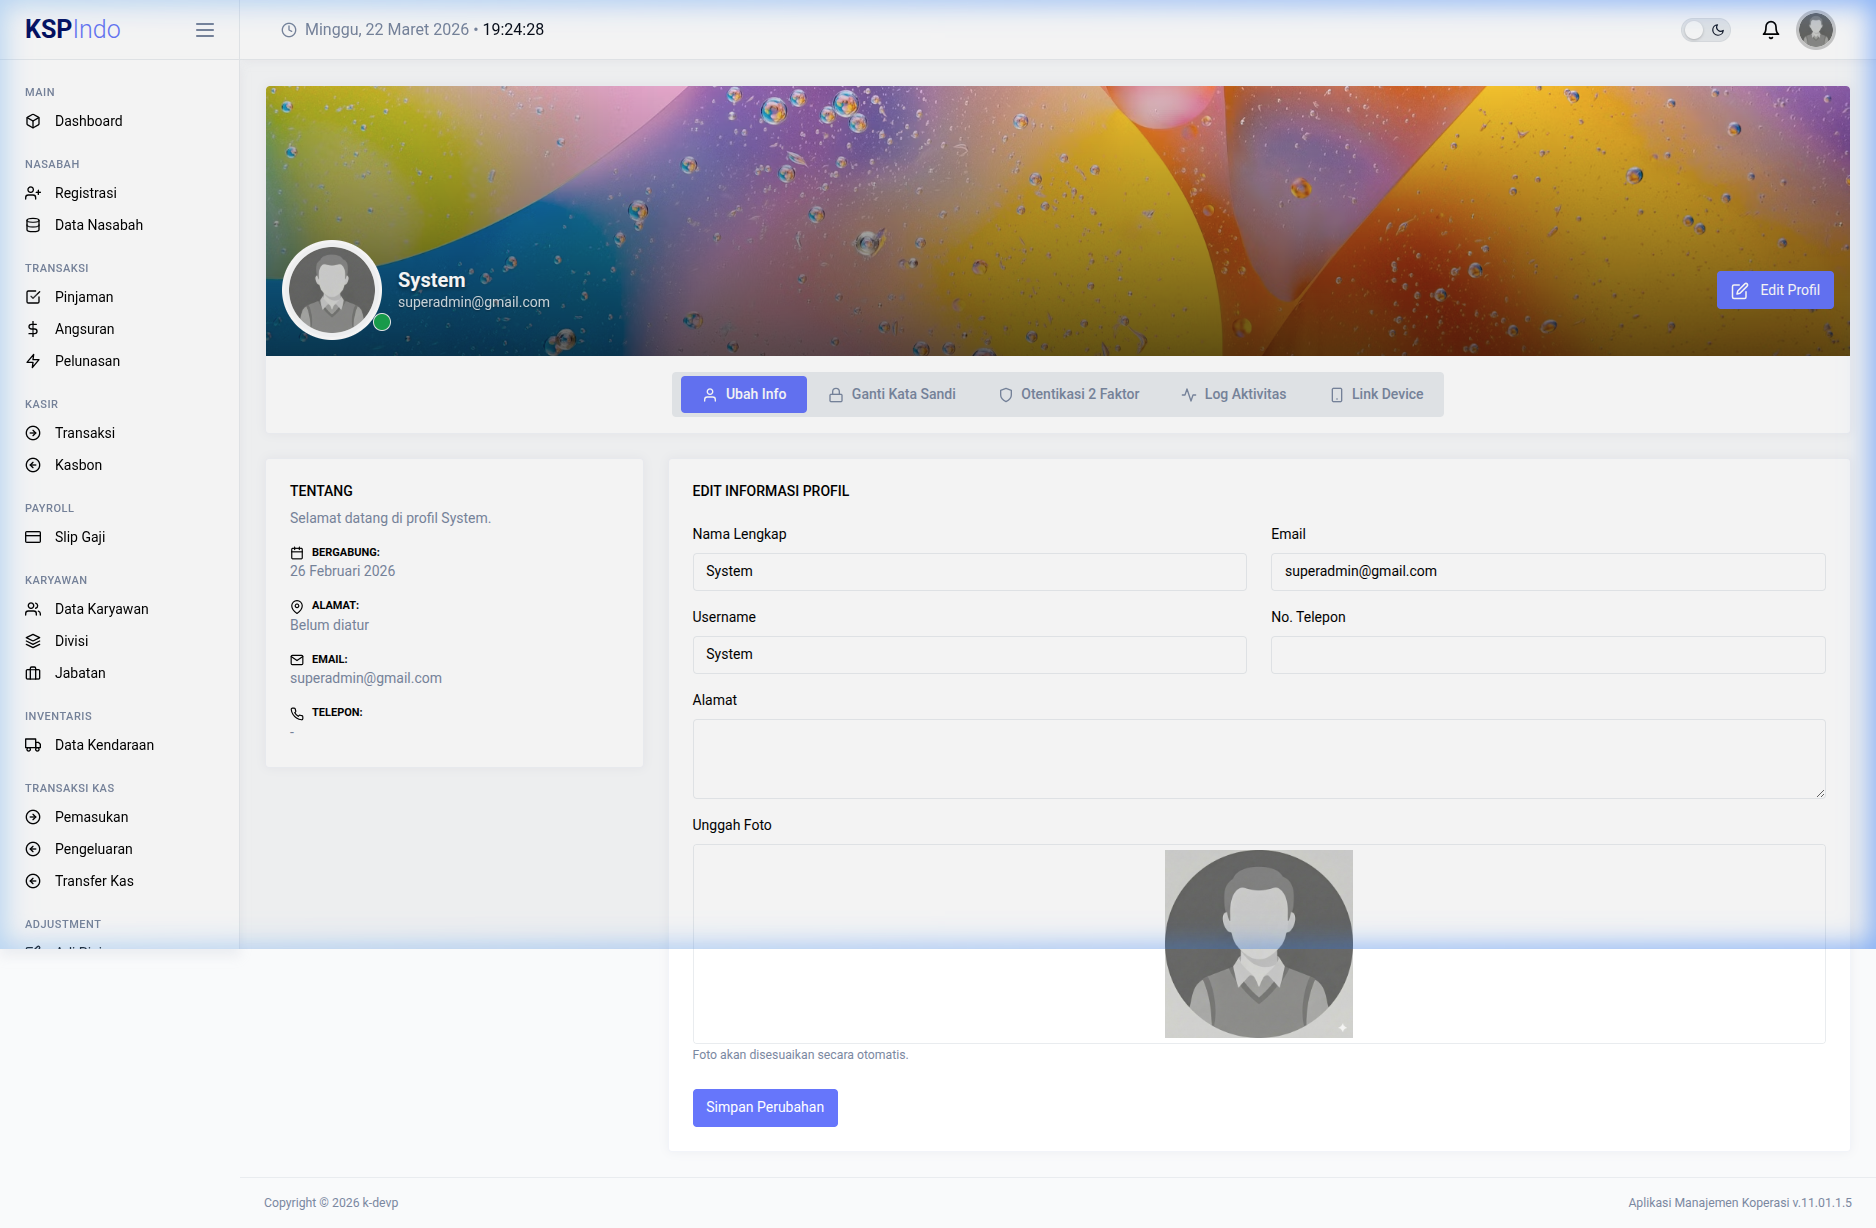Open the Angsuran payments page
Image resolution: width=1876 pixels, height=1228 pixels.
(x=84, y=329)
